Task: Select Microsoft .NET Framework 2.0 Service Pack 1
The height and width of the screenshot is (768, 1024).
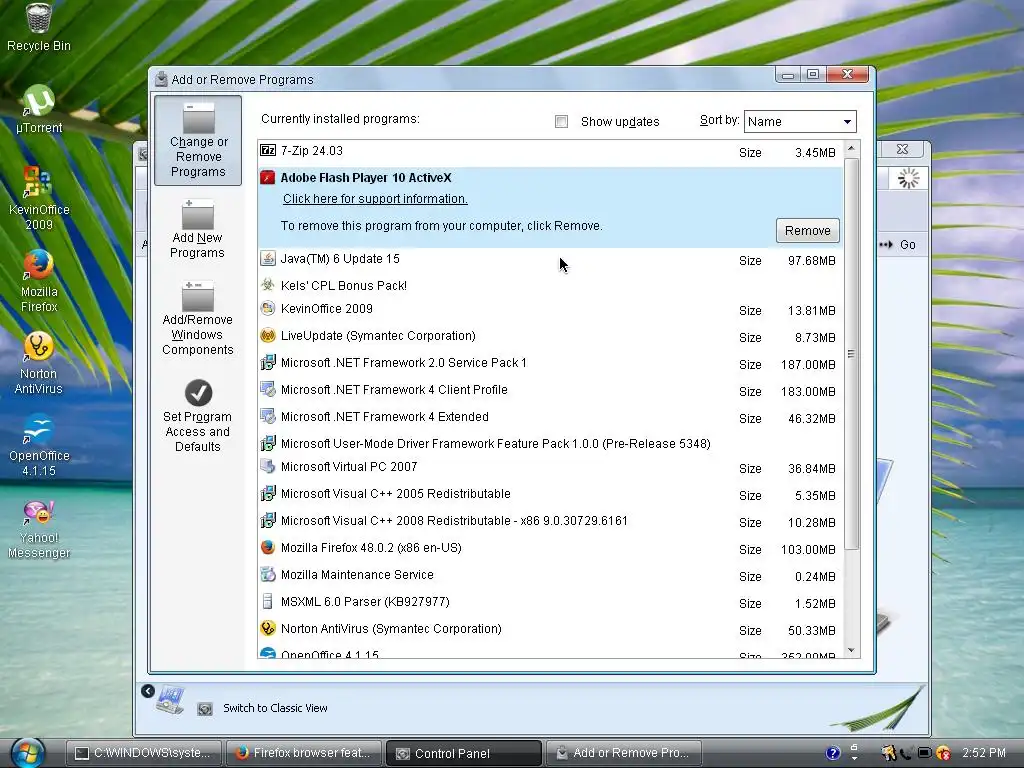Action: point(550,363)
